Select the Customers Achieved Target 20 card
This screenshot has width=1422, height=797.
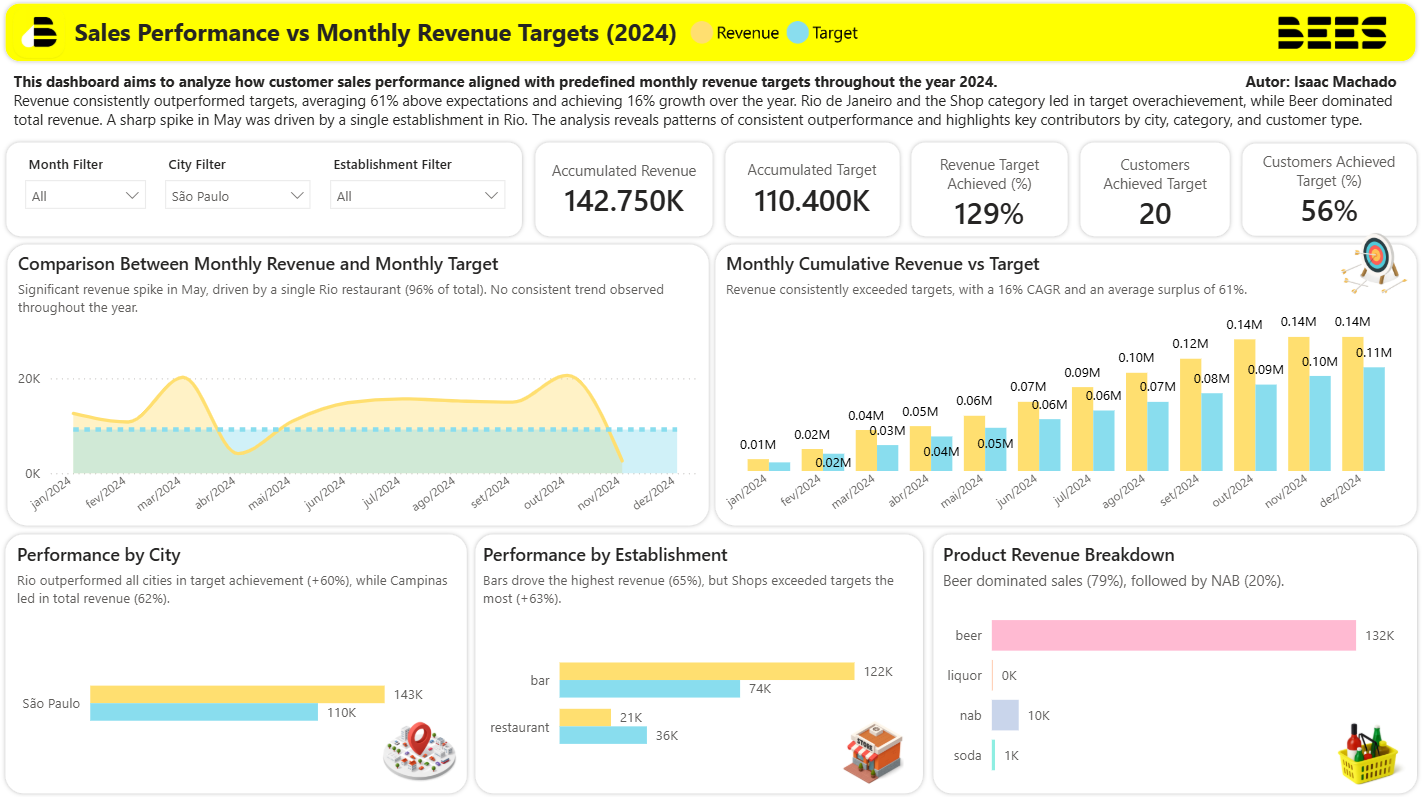[x=1155, y=189]
